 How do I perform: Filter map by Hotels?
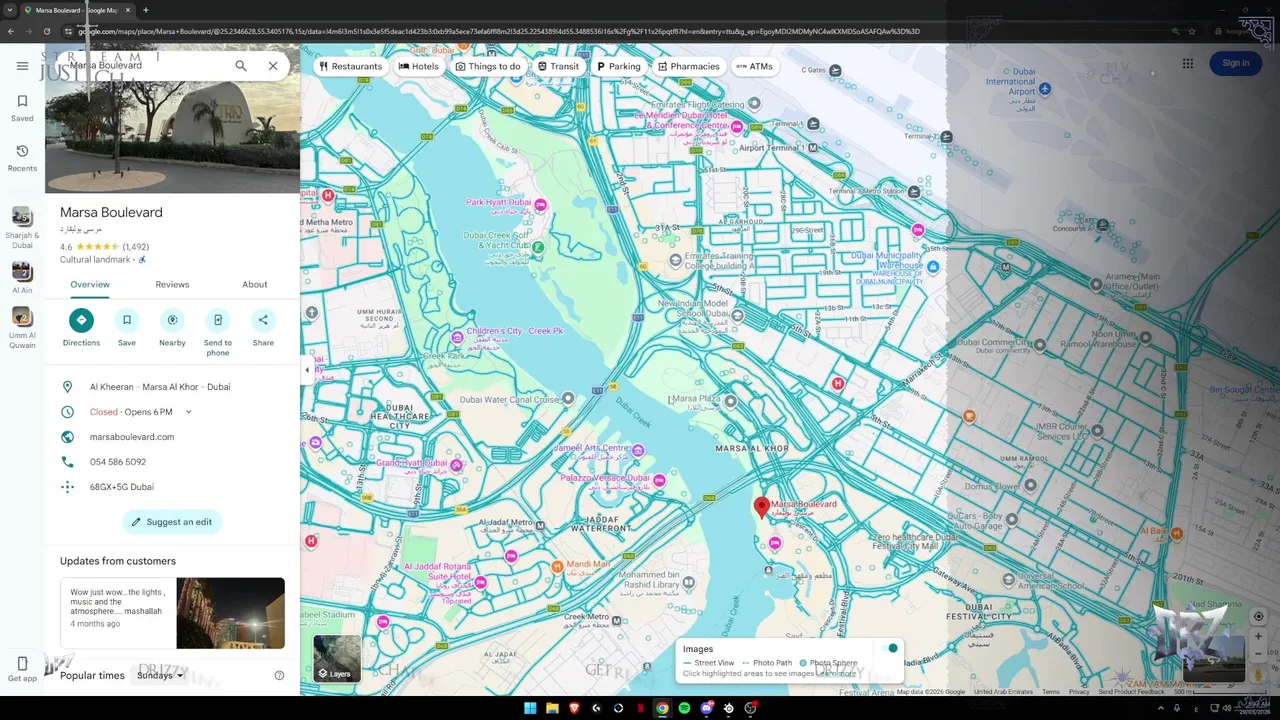pyautogui.click(x=419, y=66)
